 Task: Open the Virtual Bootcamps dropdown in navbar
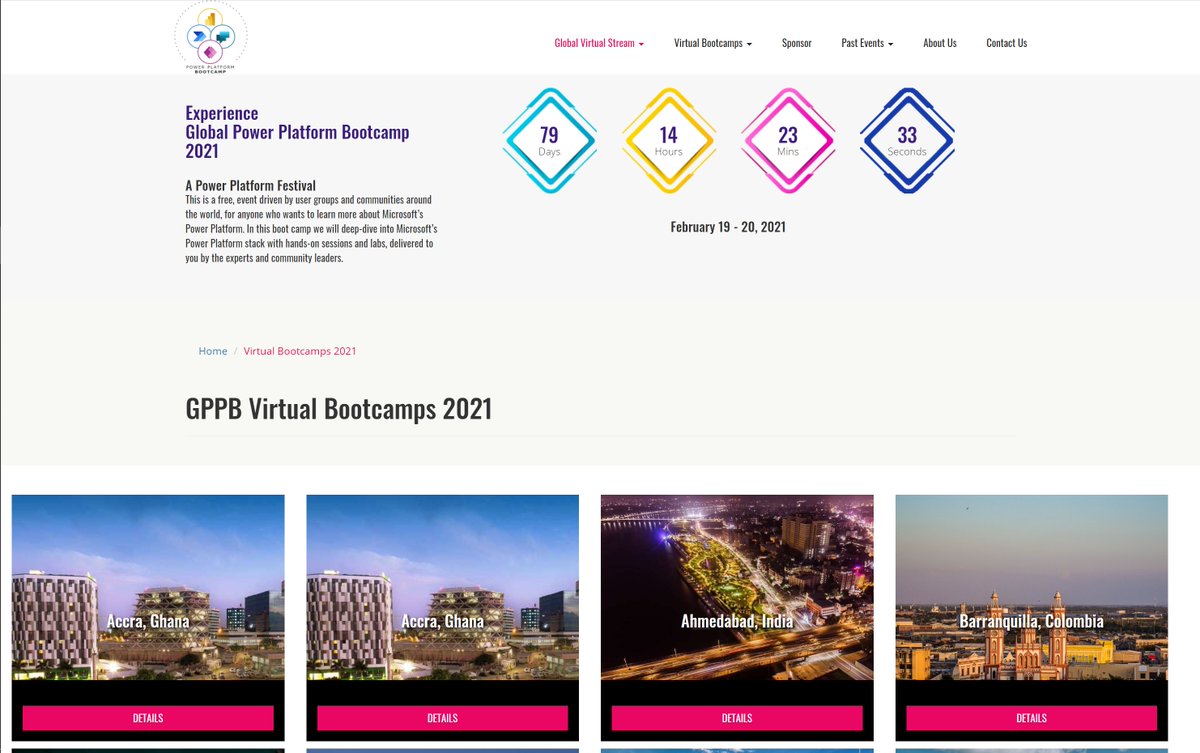[713, 43]
